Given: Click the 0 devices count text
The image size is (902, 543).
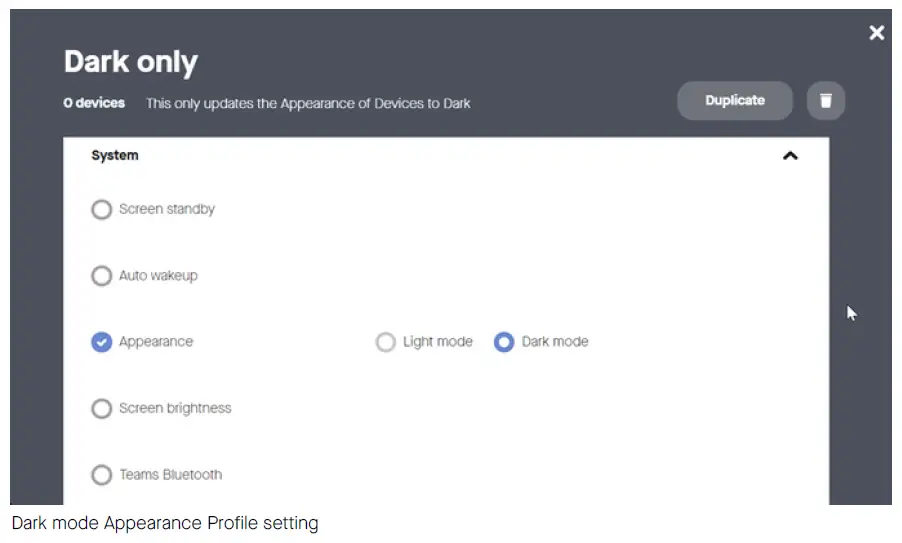Looking at the screenshot, I should [x=94, y=103].
